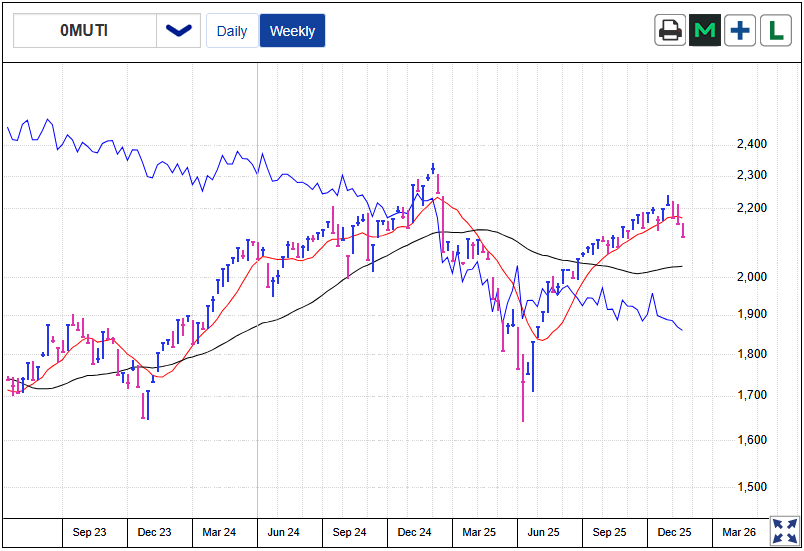
Task: Click the Mar 24 time axis label
Action: [219, 532]
